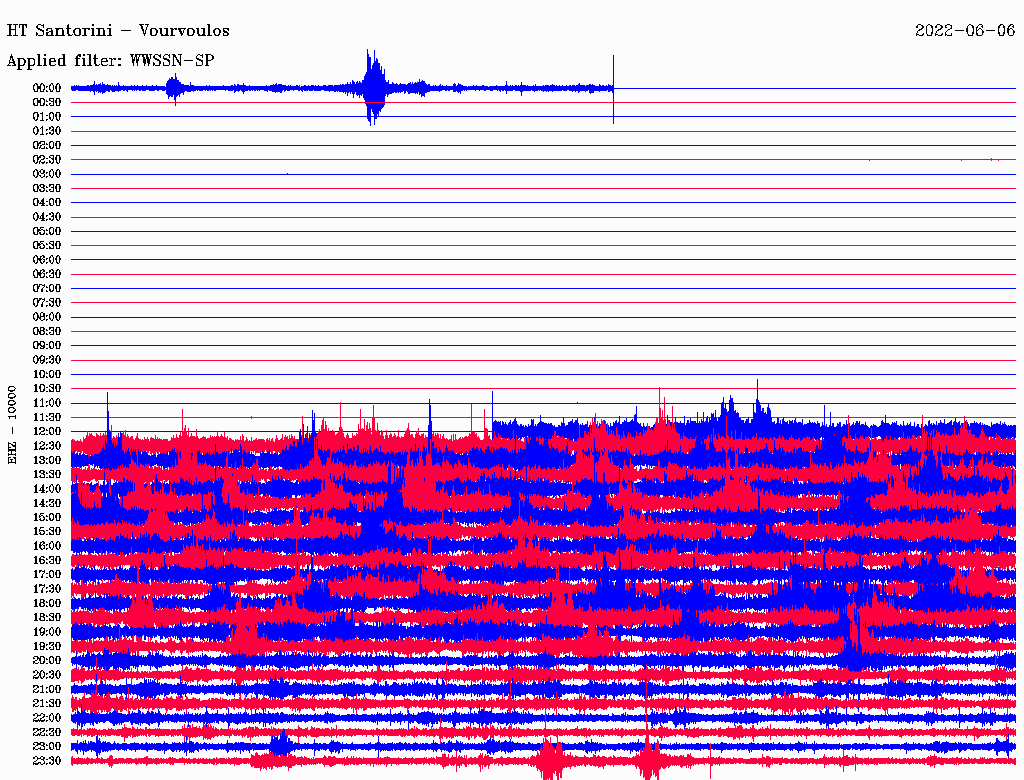Click the 22:00 time label
Screen dimensions: 1024x780
point(47,717)
